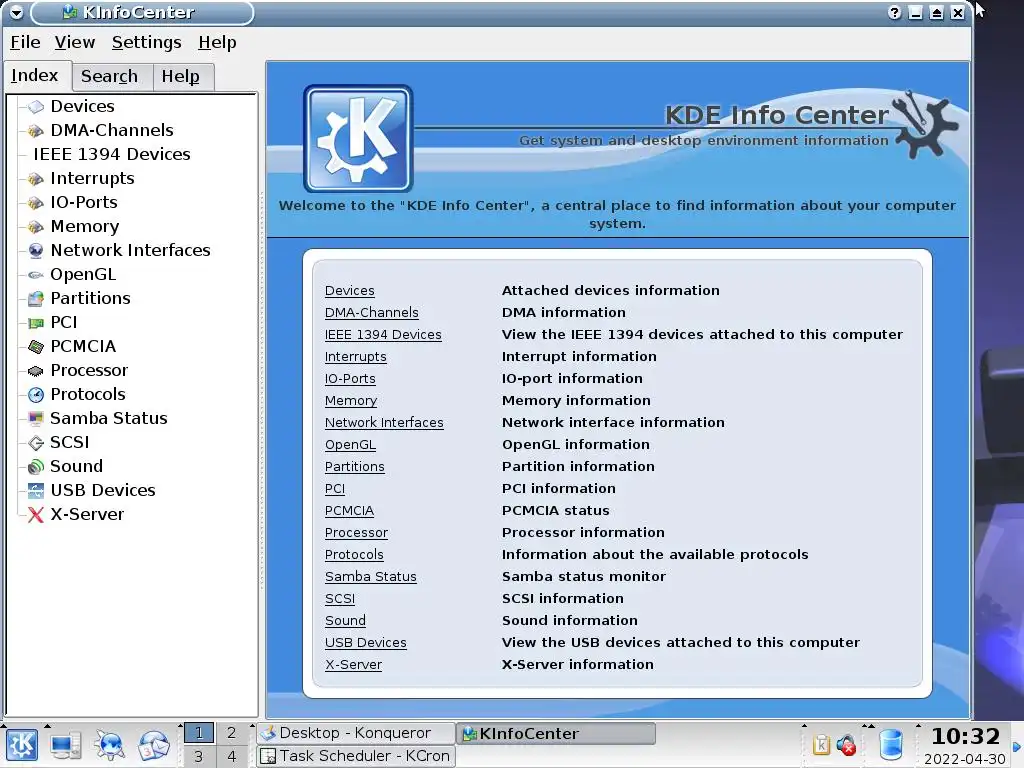Follow the PCMCIA link in the main panel
1024x768 pixels.
coord(349,511)
